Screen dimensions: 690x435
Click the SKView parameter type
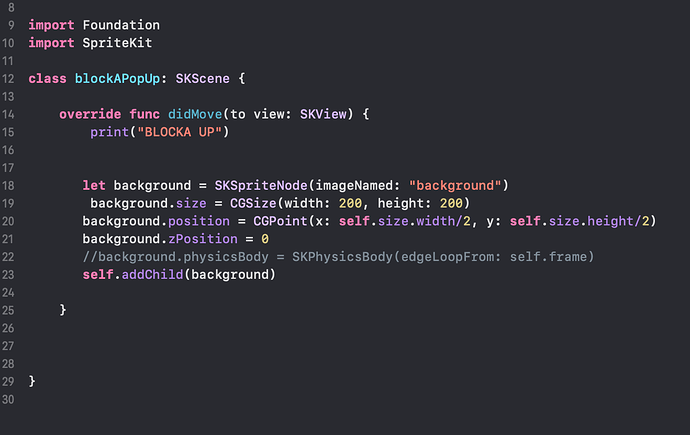coord(323,114)
